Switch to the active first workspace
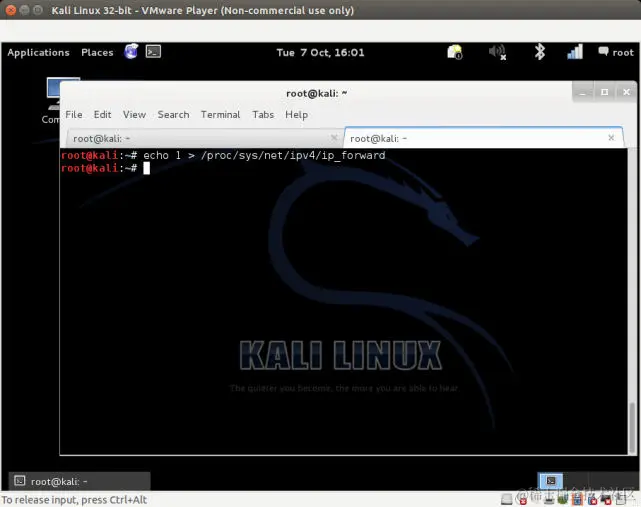641x507 pixels. [x=550, y=481]
